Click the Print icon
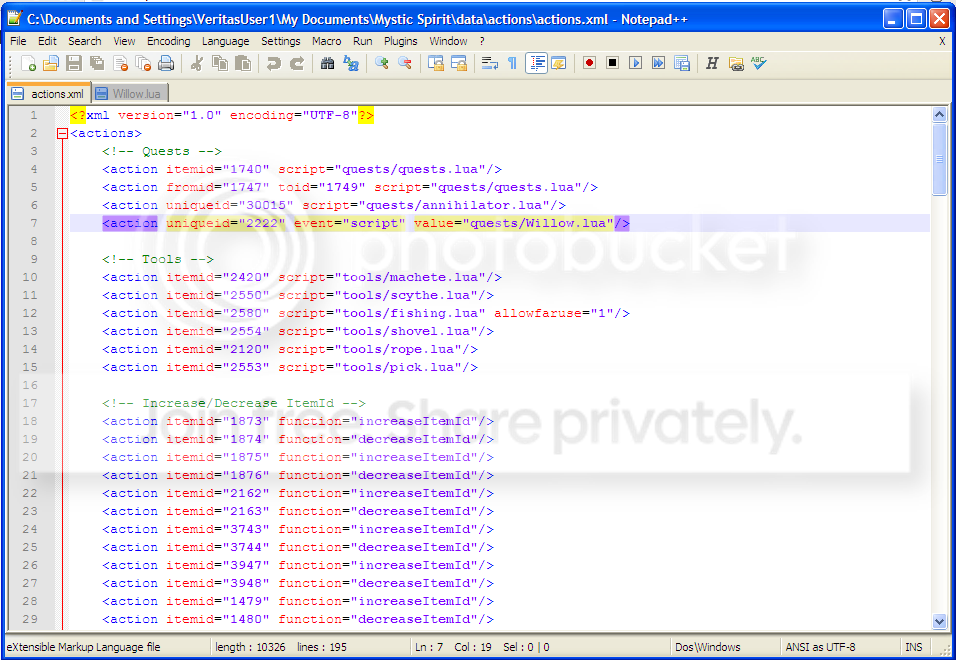This screenshot has width=956, height=660. pos(166,63)
